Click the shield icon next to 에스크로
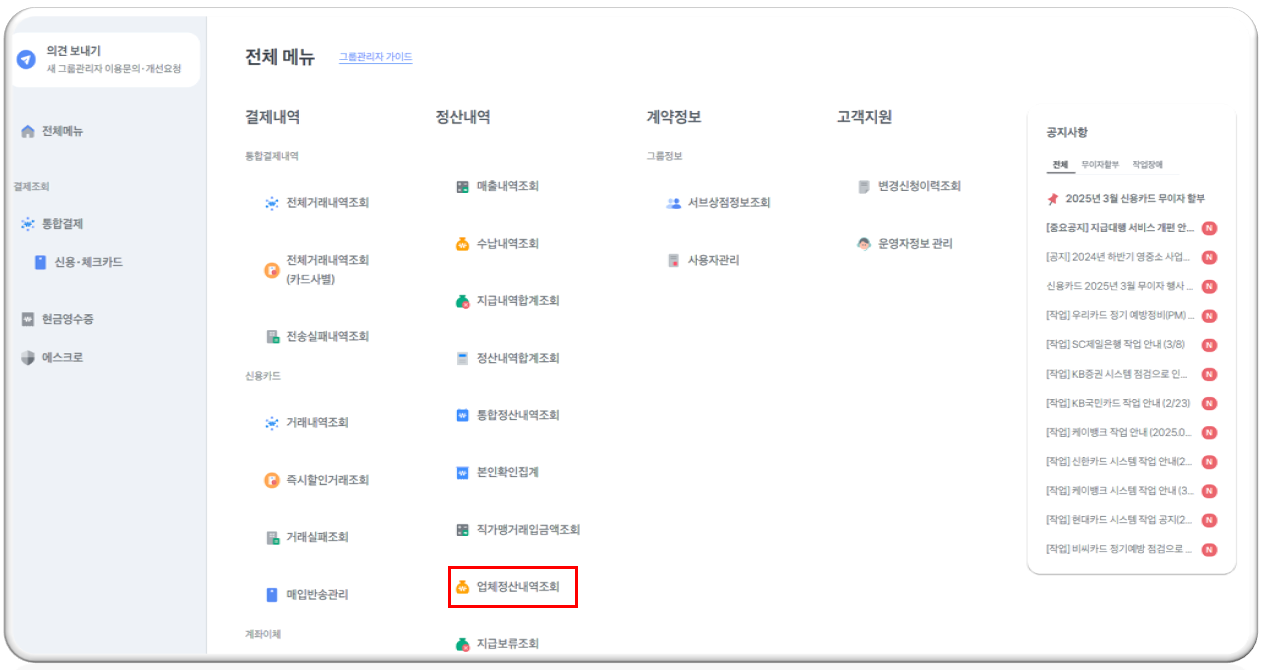This screenshot has height=670, width=1264. [28, 358]
